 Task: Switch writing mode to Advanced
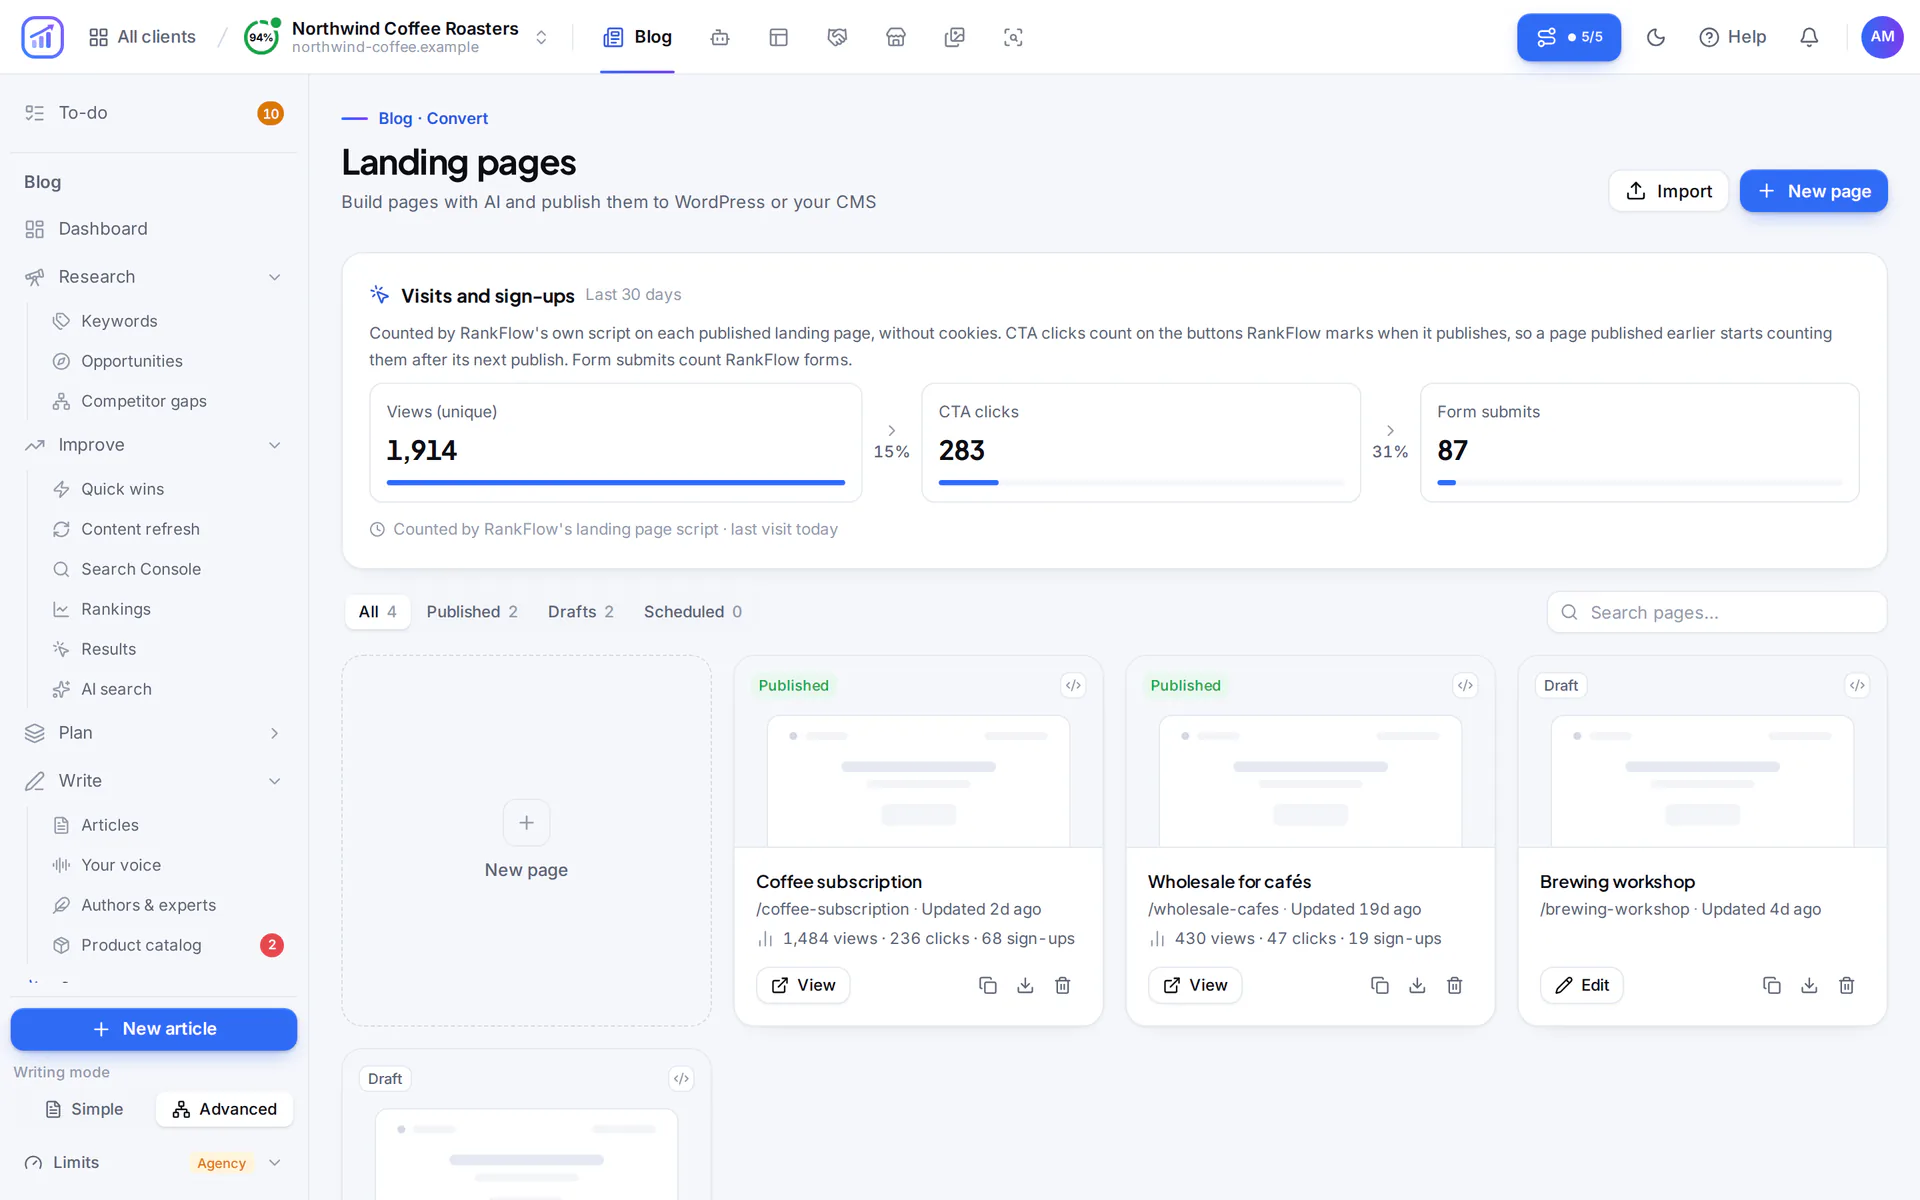point(224,1109)
